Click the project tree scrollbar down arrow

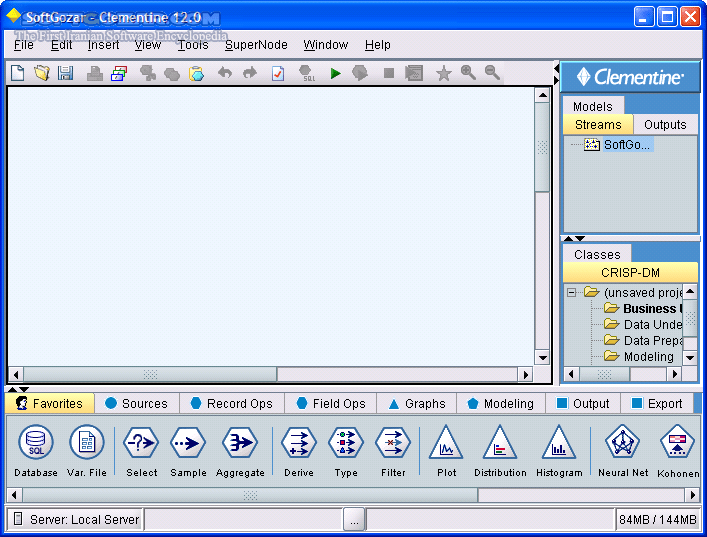[x=690, y=358]
